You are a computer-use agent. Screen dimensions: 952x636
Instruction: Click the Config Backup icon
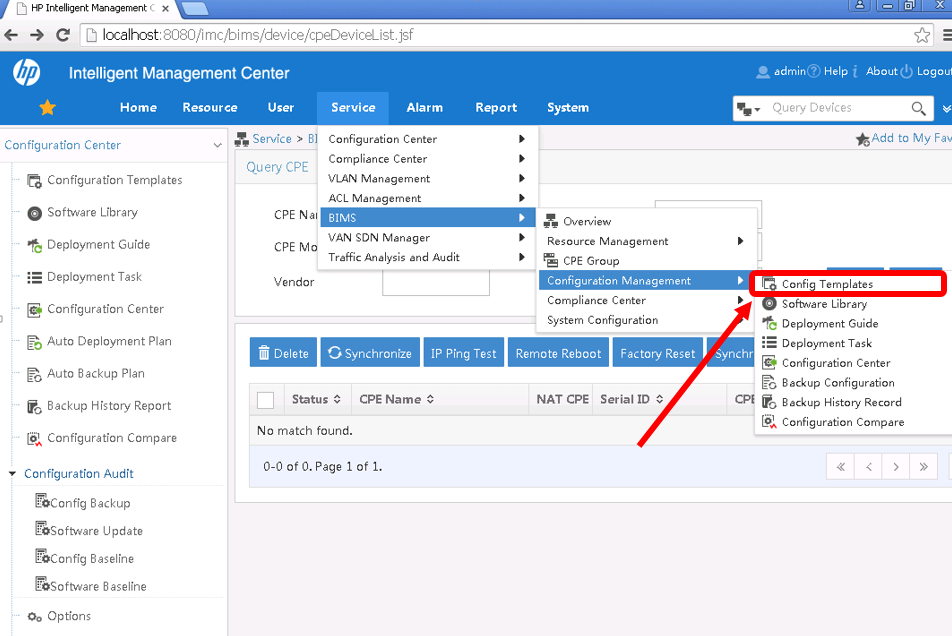[x=42, y=501]
